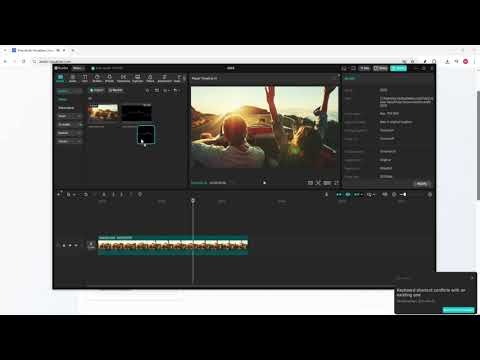Screen dimensions: 480x360
Task: Click the Import button in media panel
Action: point(97,90)
